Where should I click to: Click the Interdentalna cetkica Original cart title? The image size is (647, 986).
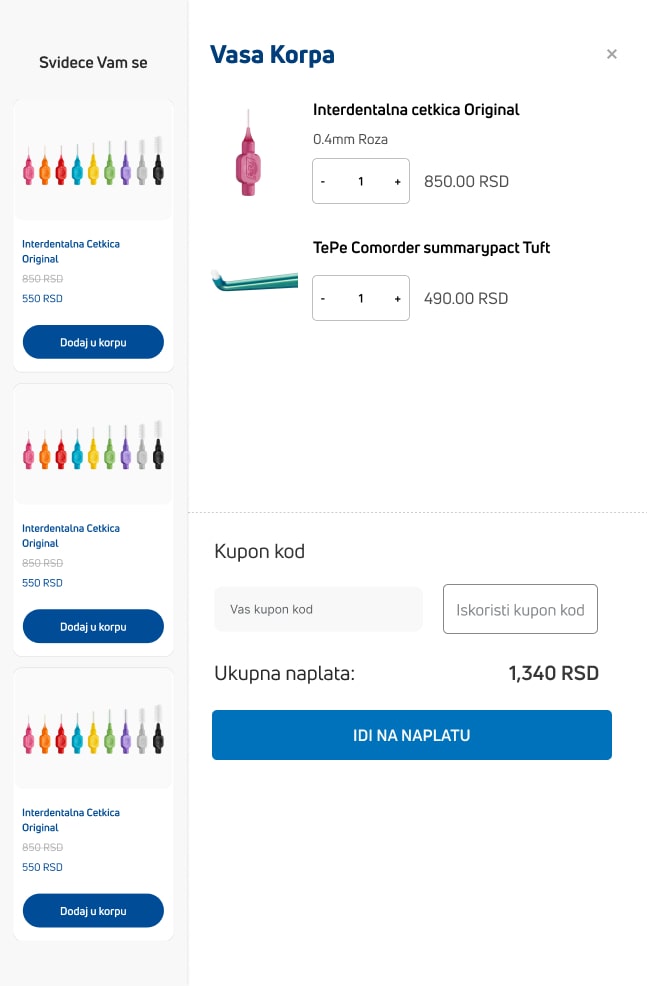tap(416, 110)
